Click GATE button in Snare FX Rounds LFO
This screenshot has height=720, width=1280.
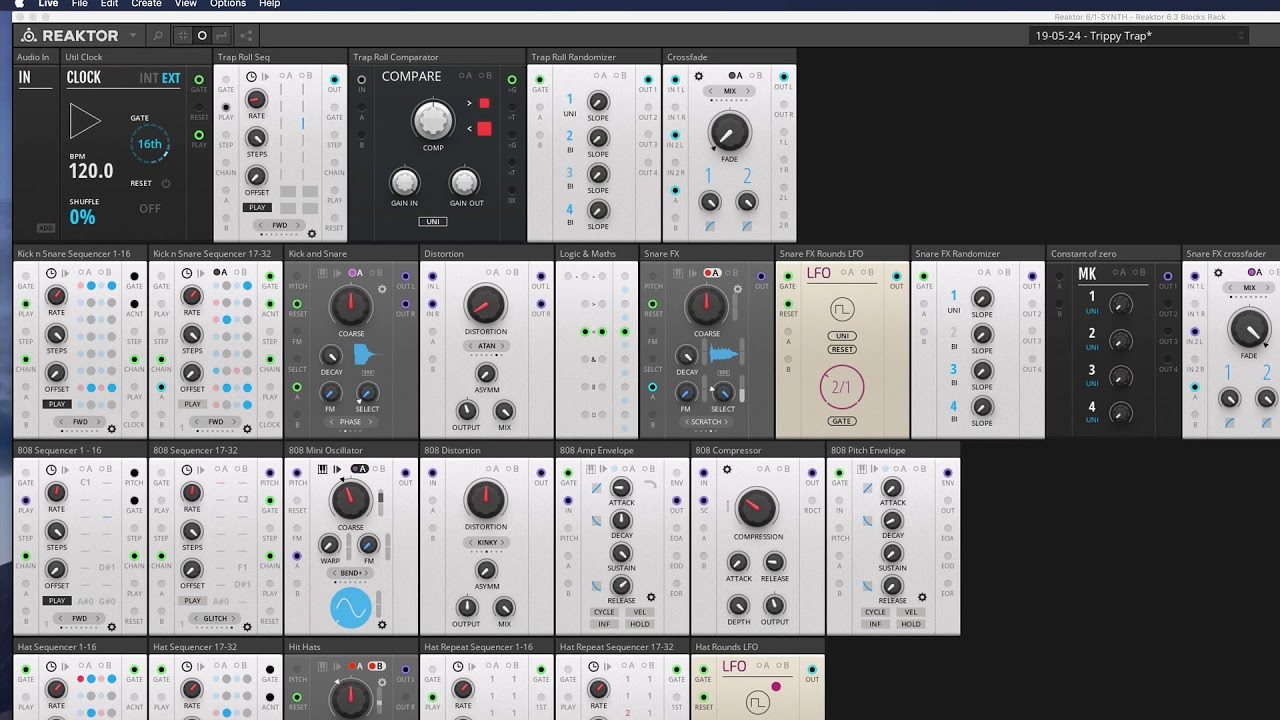coord(842,421)
